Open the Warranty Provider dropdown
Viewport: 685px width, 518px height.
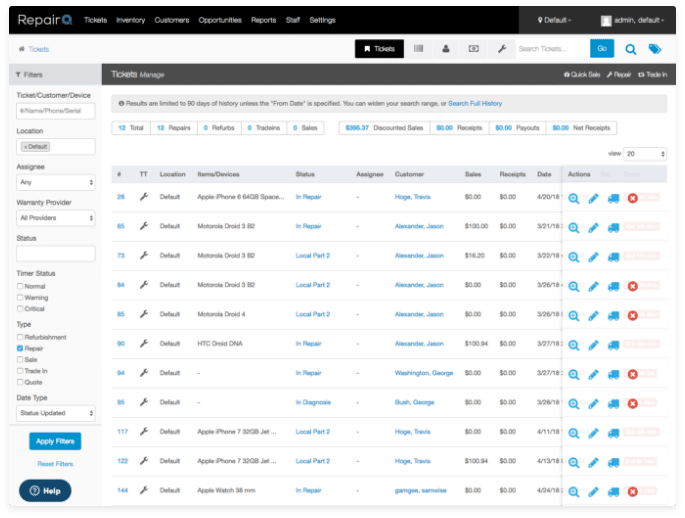(56, 217)
